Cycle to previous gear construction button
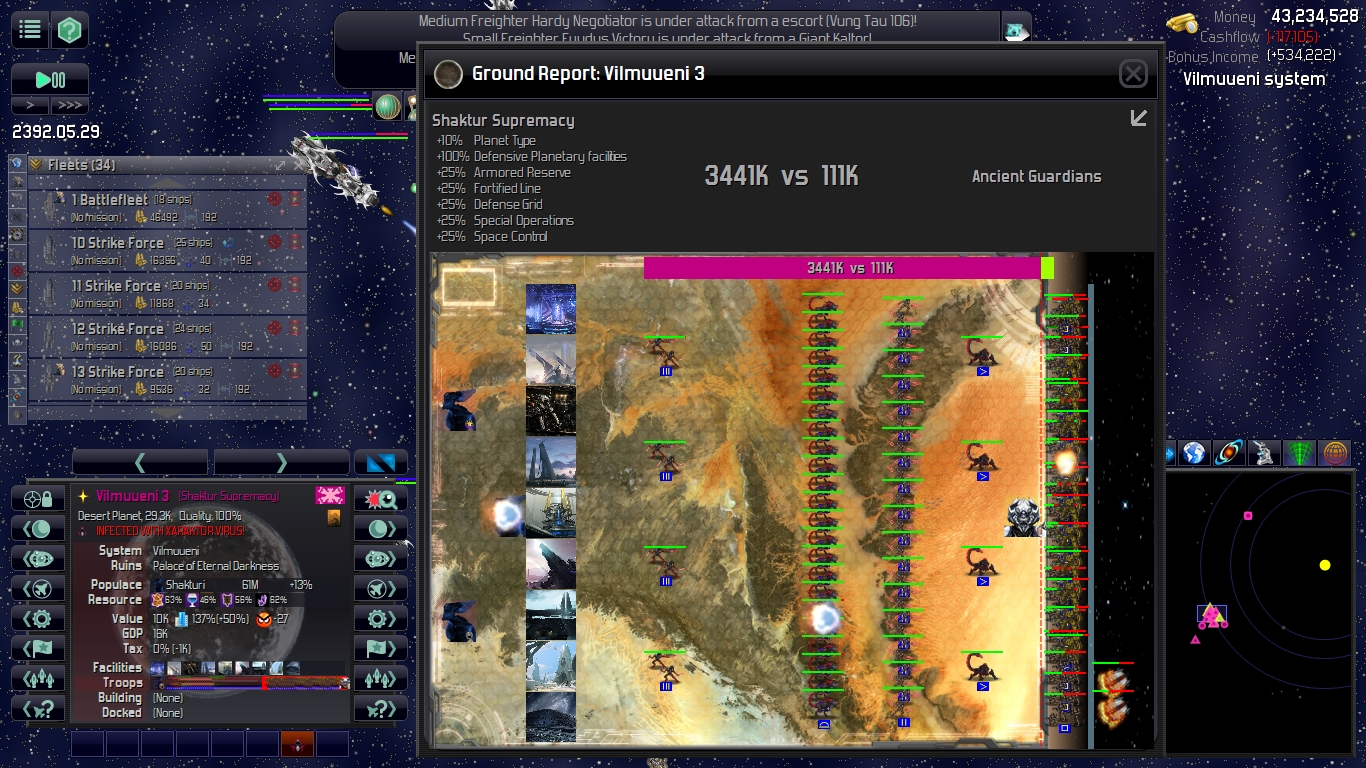This screenshot has width=1366, height=768. [38, 619]
